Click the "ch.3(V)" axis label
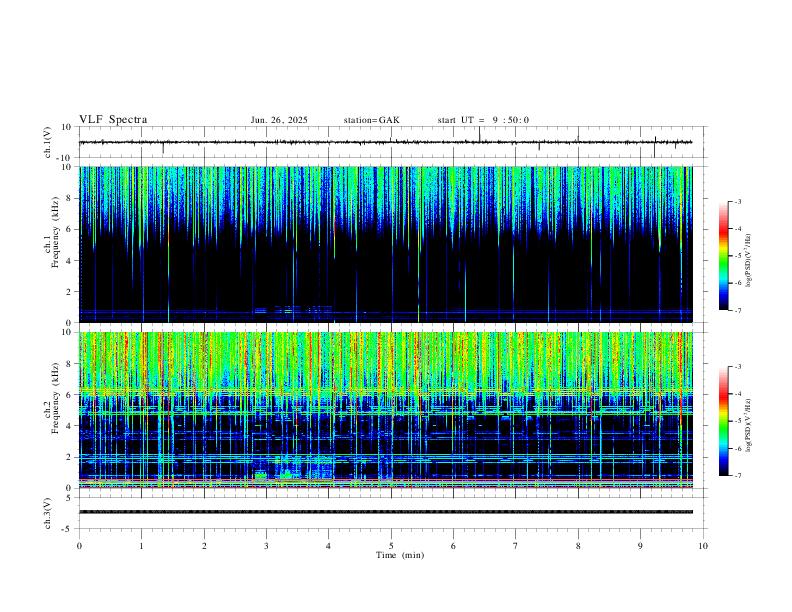 tap(48, 513)
